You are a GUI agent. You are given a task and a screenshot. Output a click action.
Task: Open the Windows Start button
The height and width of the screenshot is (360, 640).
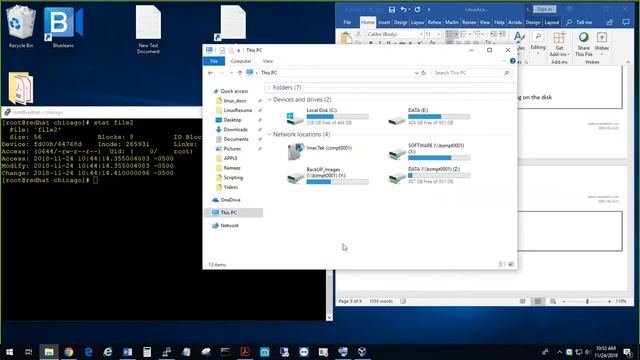coord(9,352)
